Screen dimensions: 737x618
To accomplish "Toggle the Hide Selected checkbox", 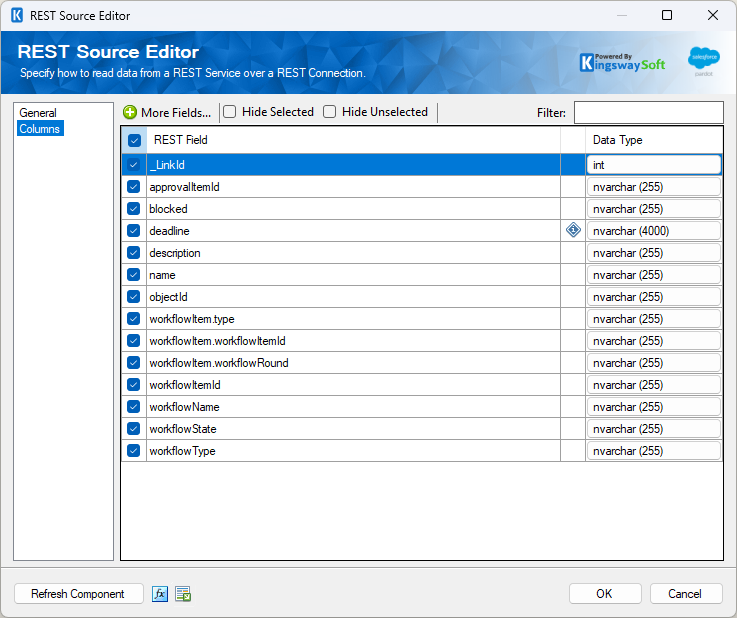I will pyautogui.click(x=229, y=112).
